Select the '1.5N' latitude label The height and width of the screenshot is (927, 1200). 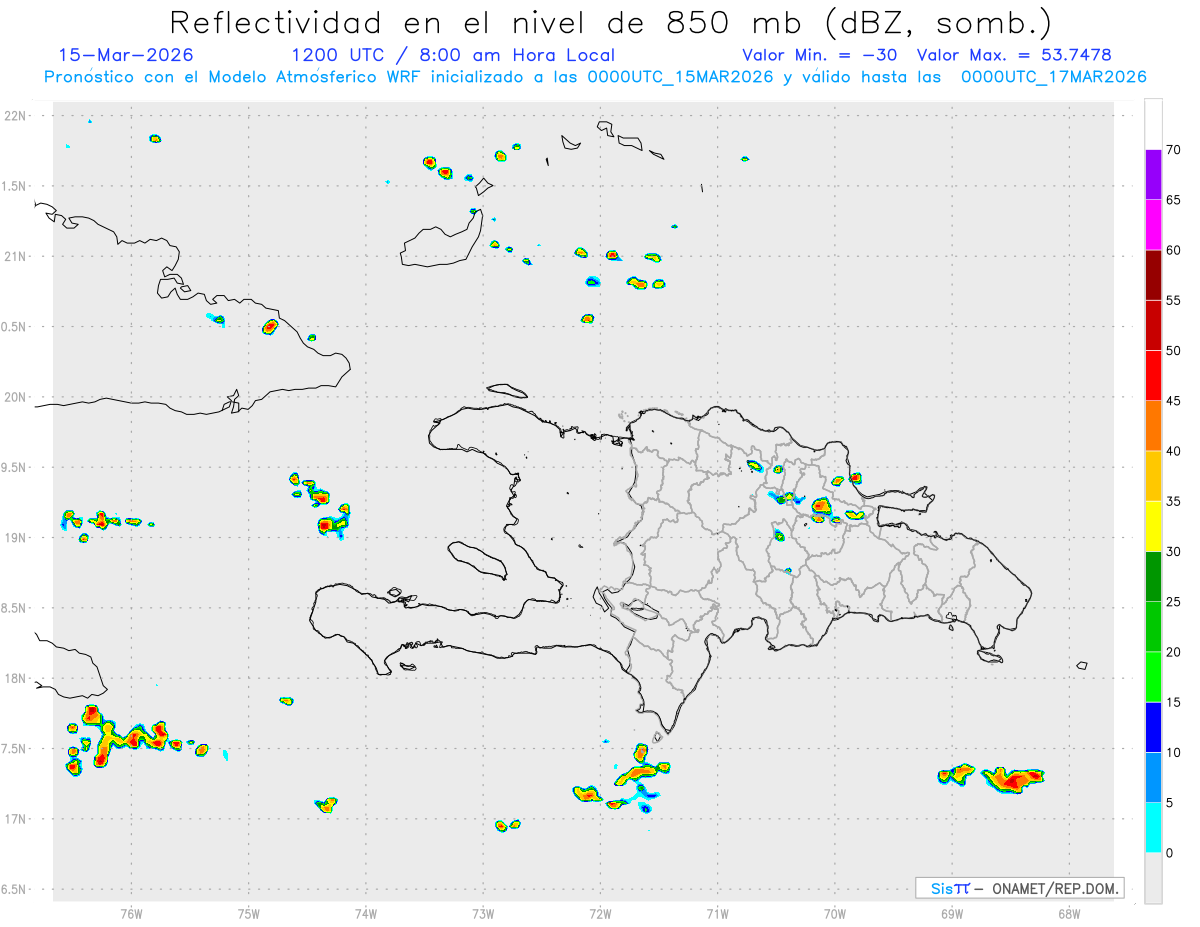[x=15, y=186]
